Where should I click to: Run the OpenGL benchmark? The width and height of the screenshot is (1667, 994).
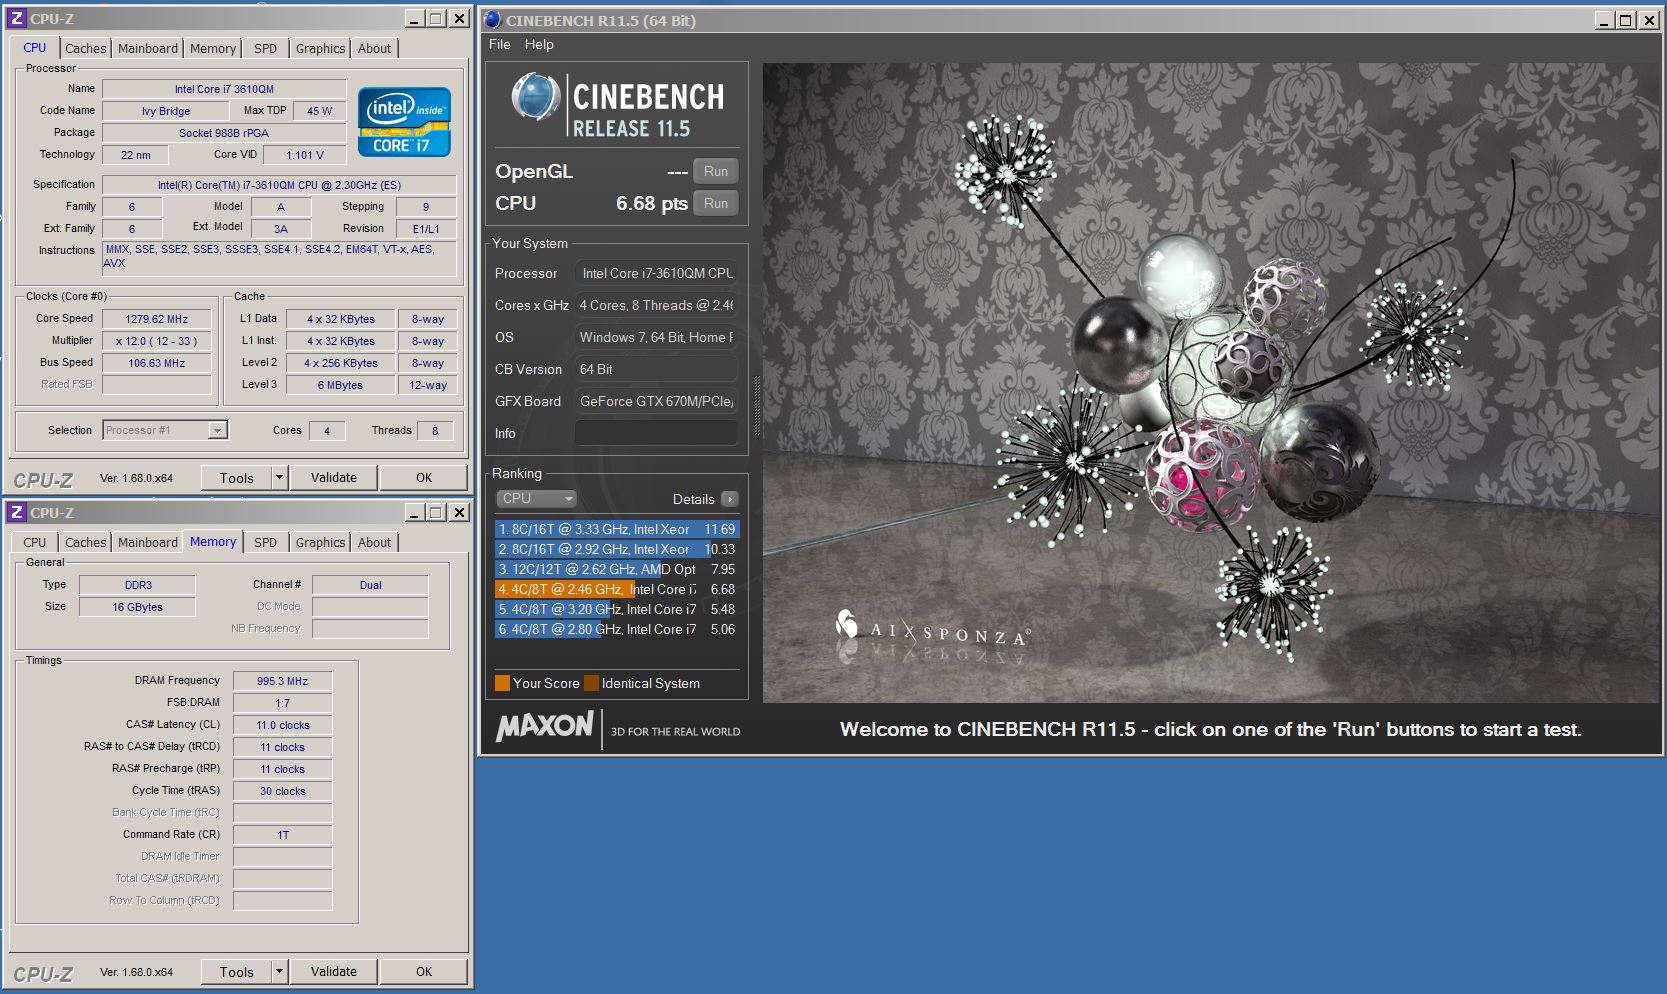(716, 171)
